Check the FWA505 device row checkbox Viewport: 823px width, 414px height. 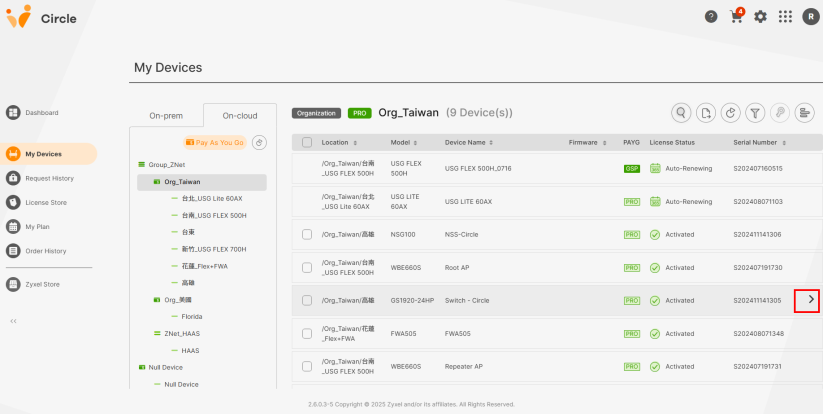pyautogui.click(x=307, y=334)
